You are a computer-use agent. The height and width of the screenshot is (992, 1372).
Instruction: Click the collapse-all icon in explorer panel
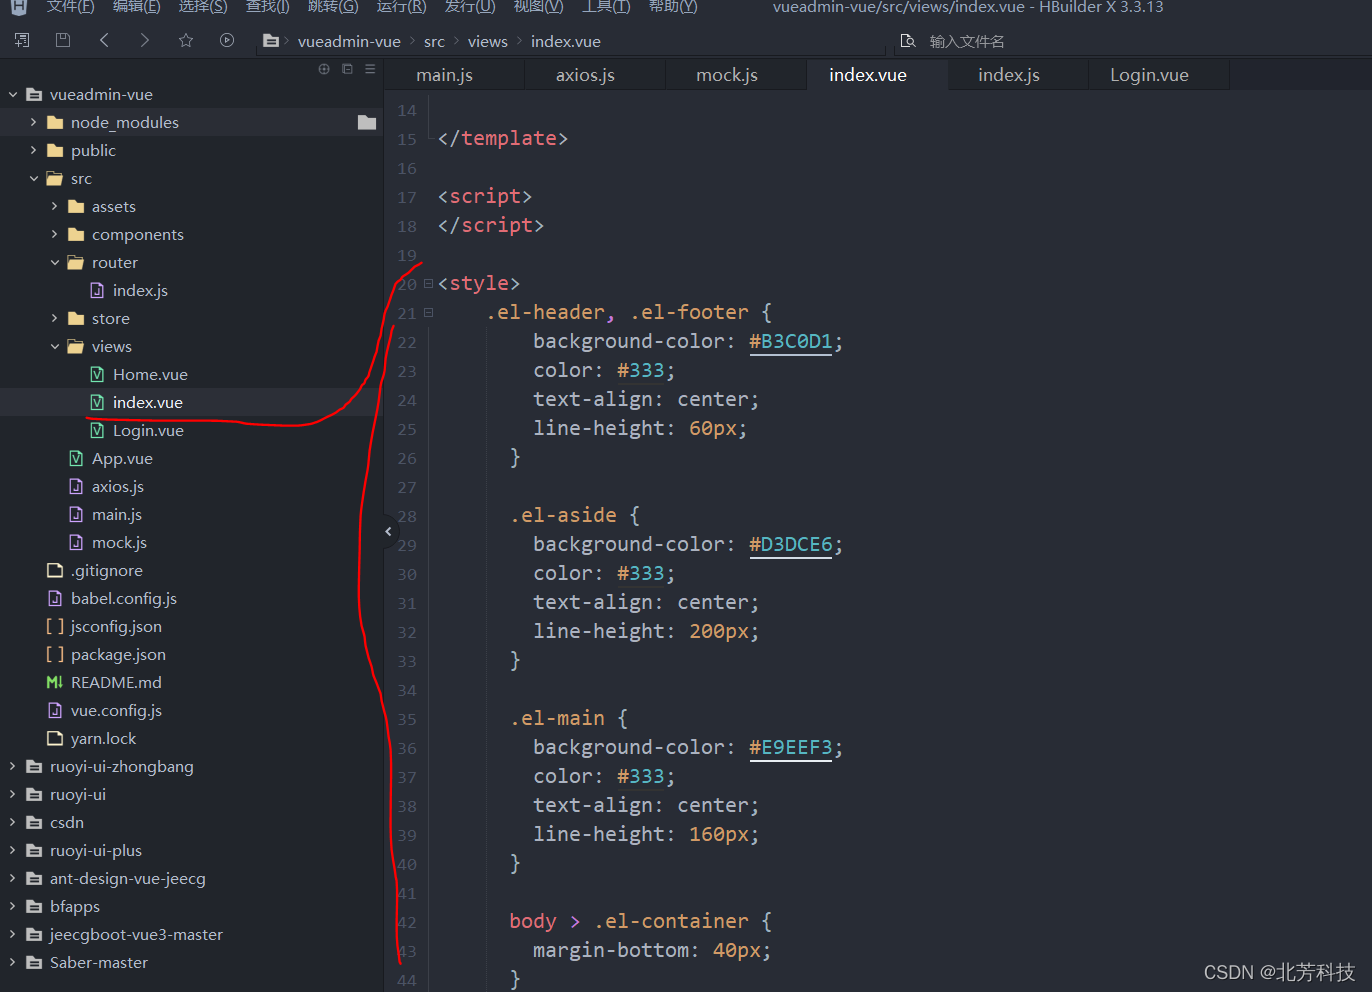pos(347,69)
